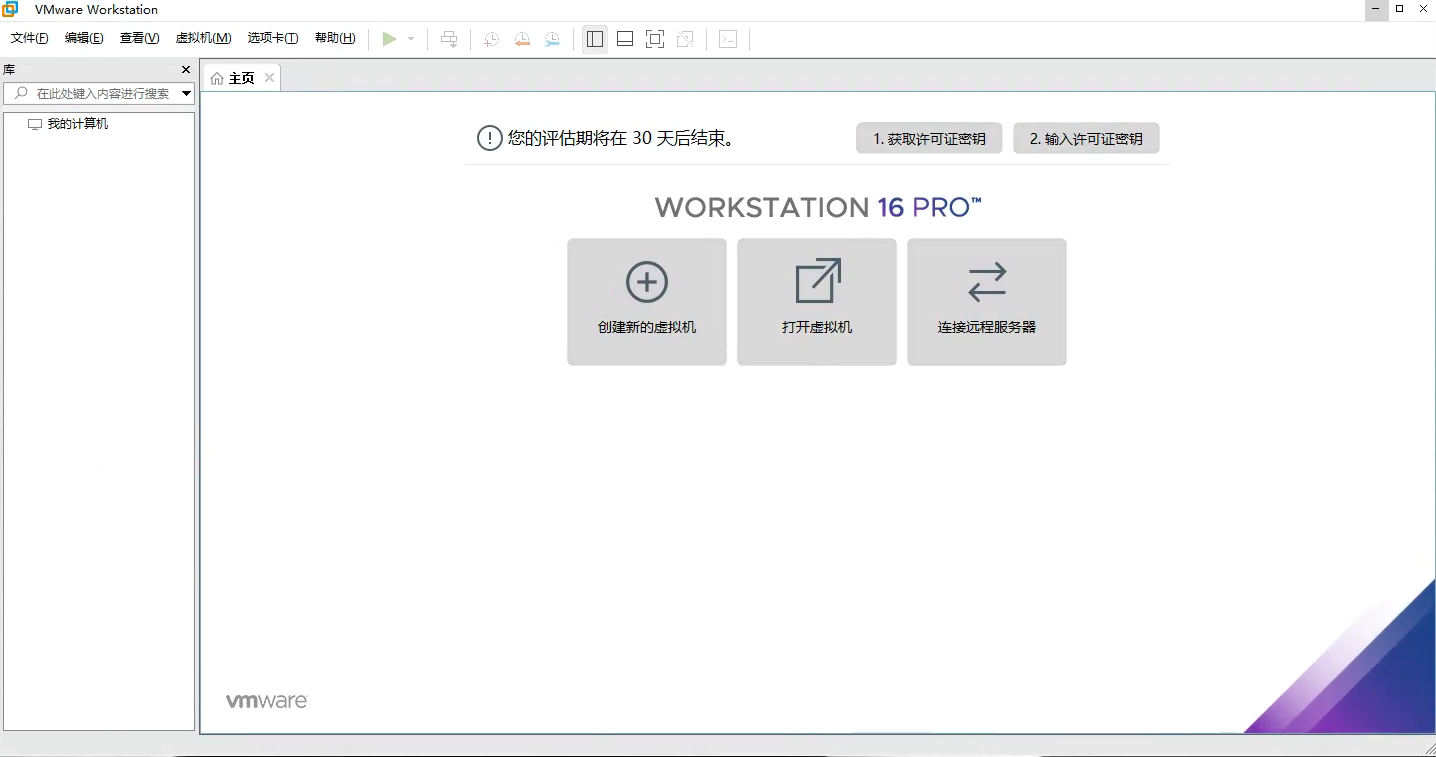Click the Unity mode toolbar icon
The image size is (1436, 757).
point(685,39)
